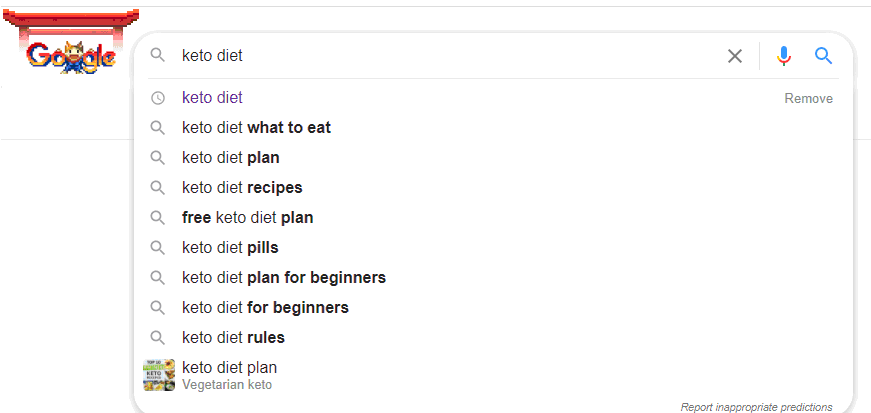The image size is (871, 413).
Task: Select suggestion 'keto diet what to eat'
Action: click(256, 128)
